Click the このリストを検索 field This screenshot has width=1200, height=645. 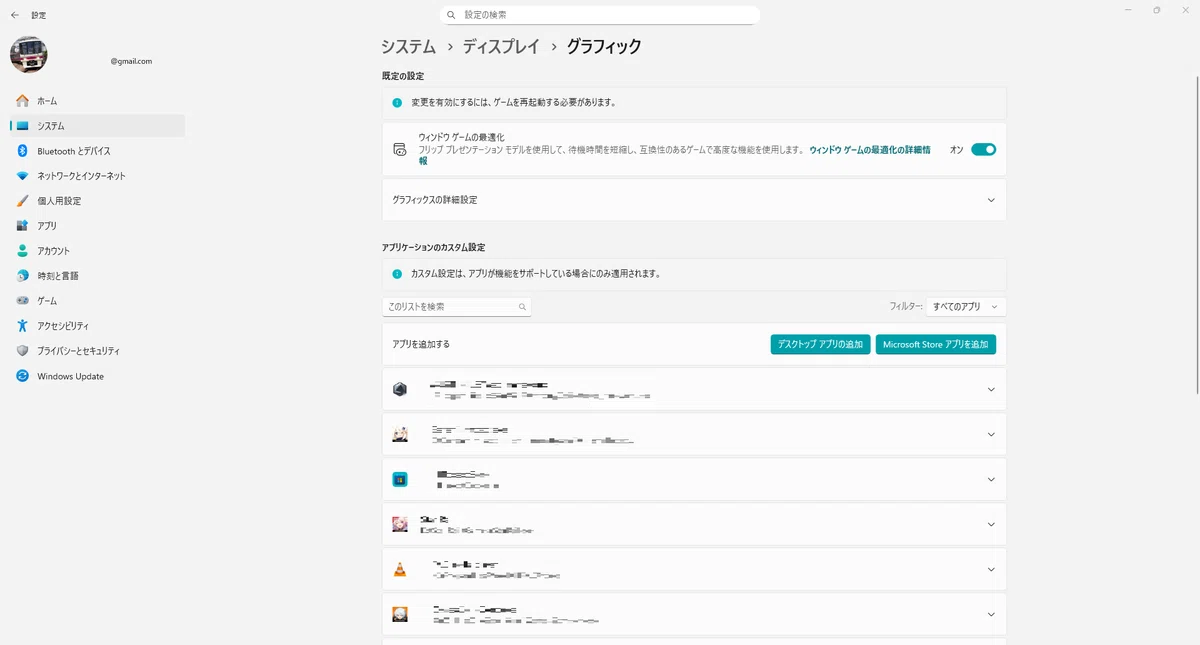point(457,307)
